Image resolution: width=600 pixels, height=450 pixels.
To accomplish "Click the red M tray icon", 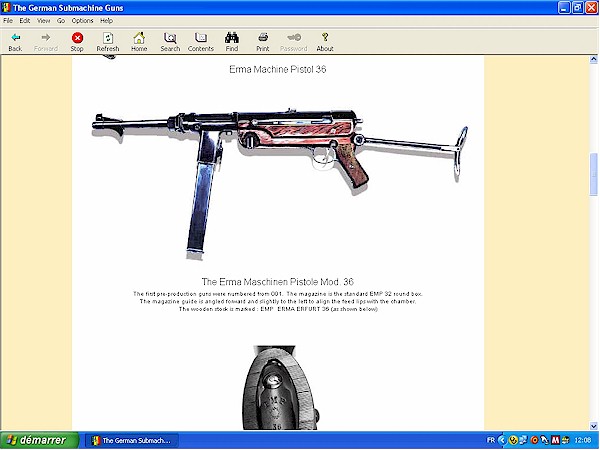I will (555, 440).
